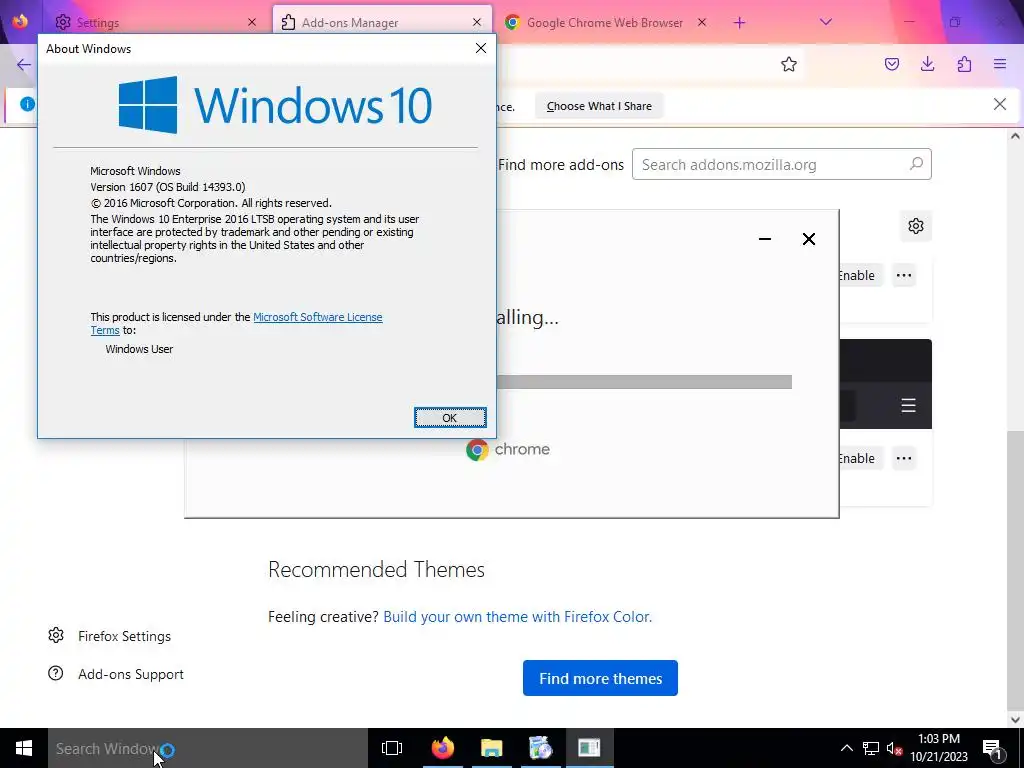Open the Pocket save icon

[891, 64]
